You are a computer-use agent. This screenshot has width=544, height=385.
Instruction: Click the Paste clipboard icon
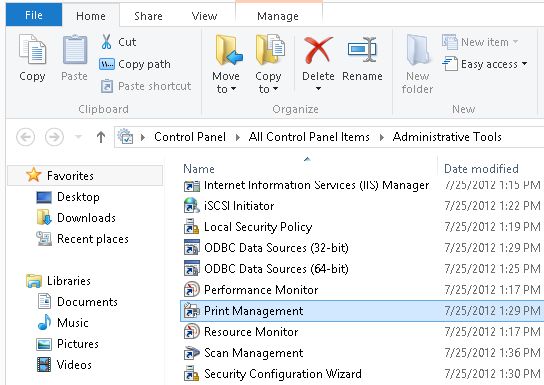[74, 50]
